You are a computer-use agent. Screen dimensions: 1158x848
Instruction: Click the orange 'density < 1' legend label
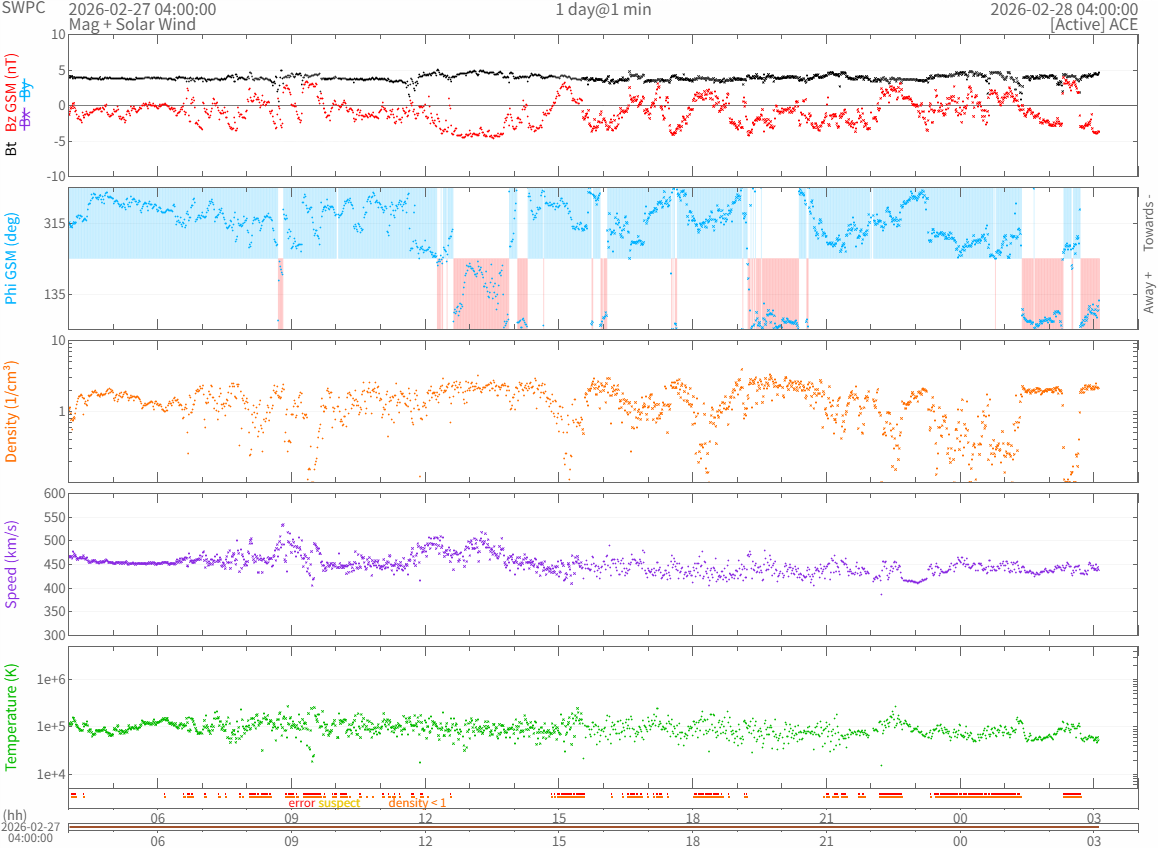(417, 803)
